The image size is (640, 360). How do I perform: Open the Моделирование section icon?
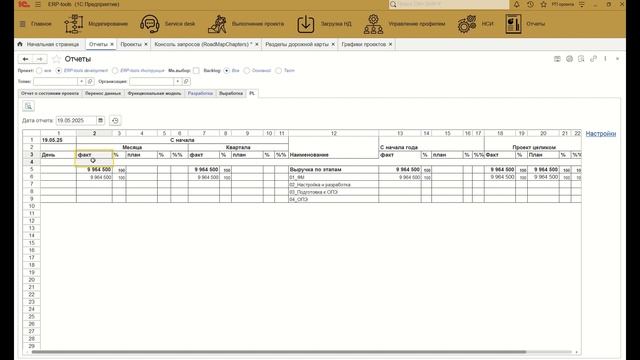[x=74, y=24]
